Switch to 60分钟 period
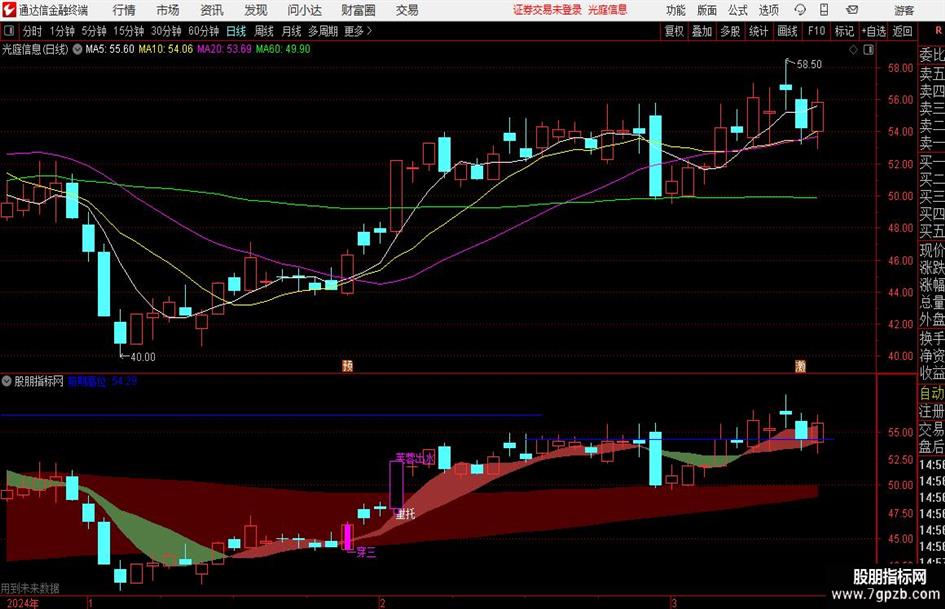 pos(204,31)
